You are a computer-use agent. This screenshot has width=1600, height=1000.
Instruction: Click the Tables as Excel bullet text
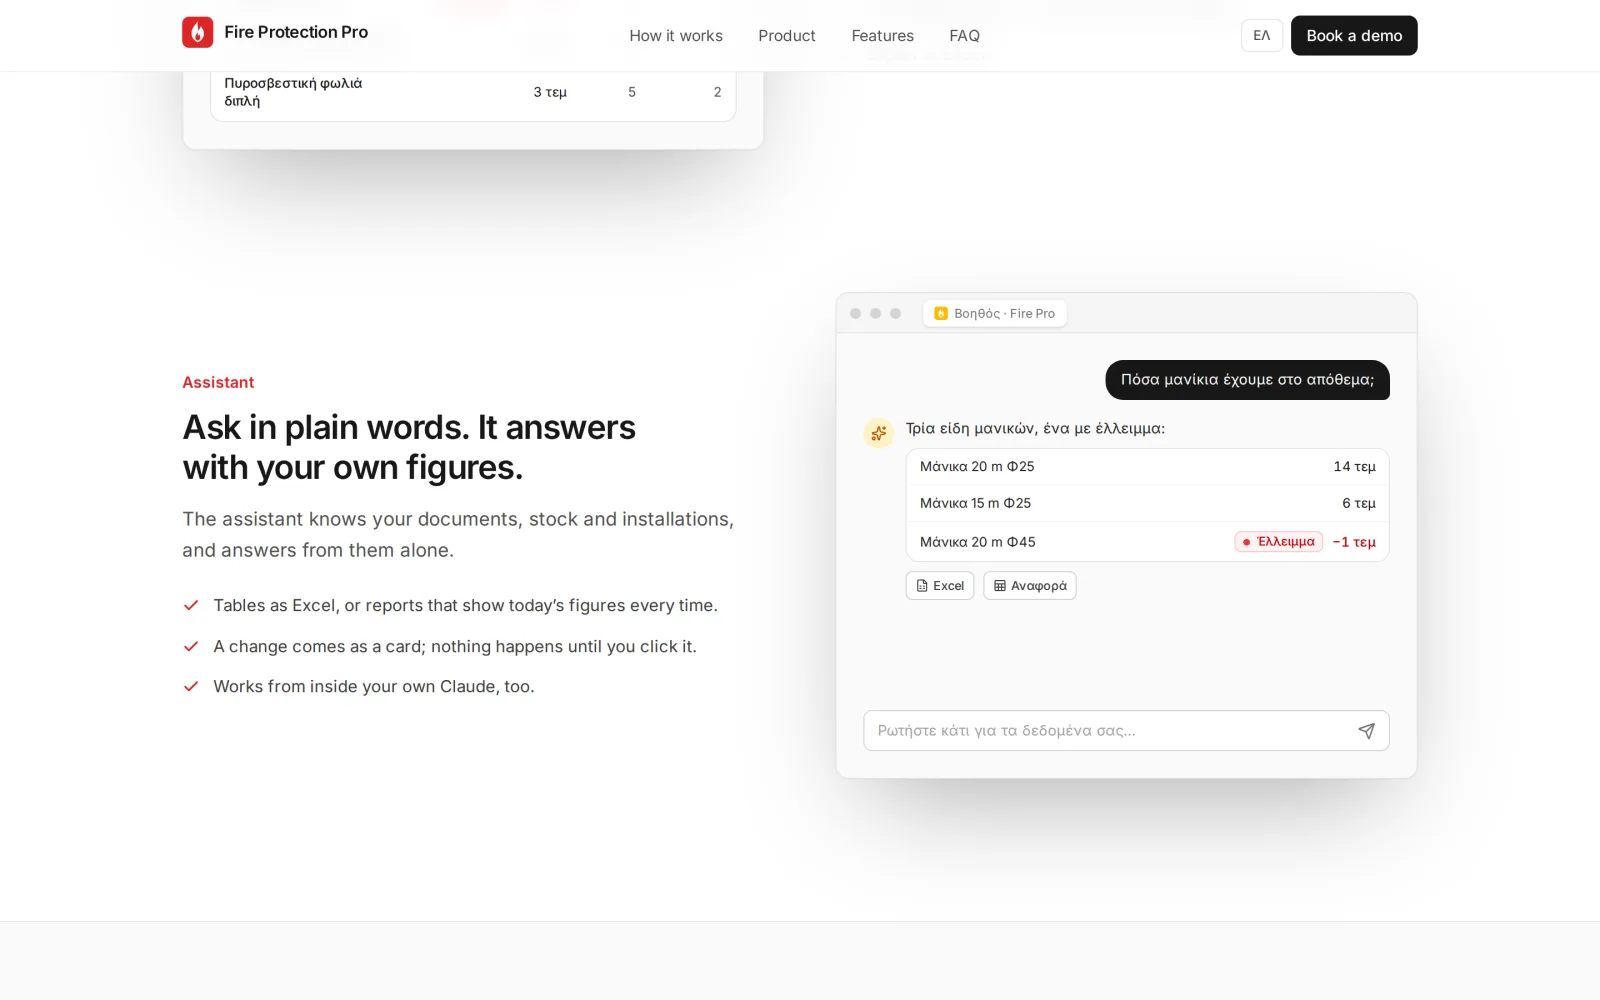[465, 606]
